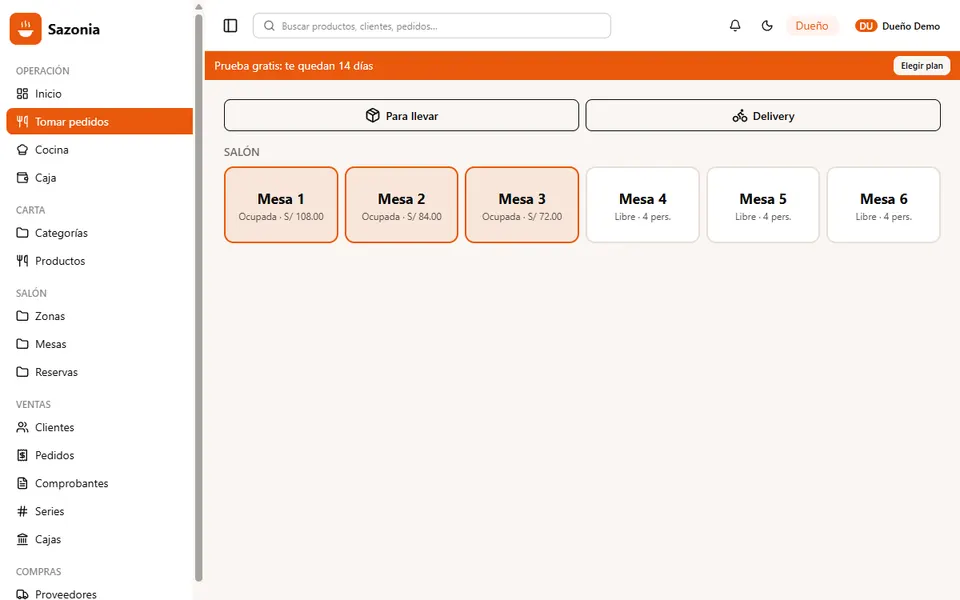Start a Delivery order
Image resolution: width=960 pixels, height=600 pixels.
click(x=763, y=115)
